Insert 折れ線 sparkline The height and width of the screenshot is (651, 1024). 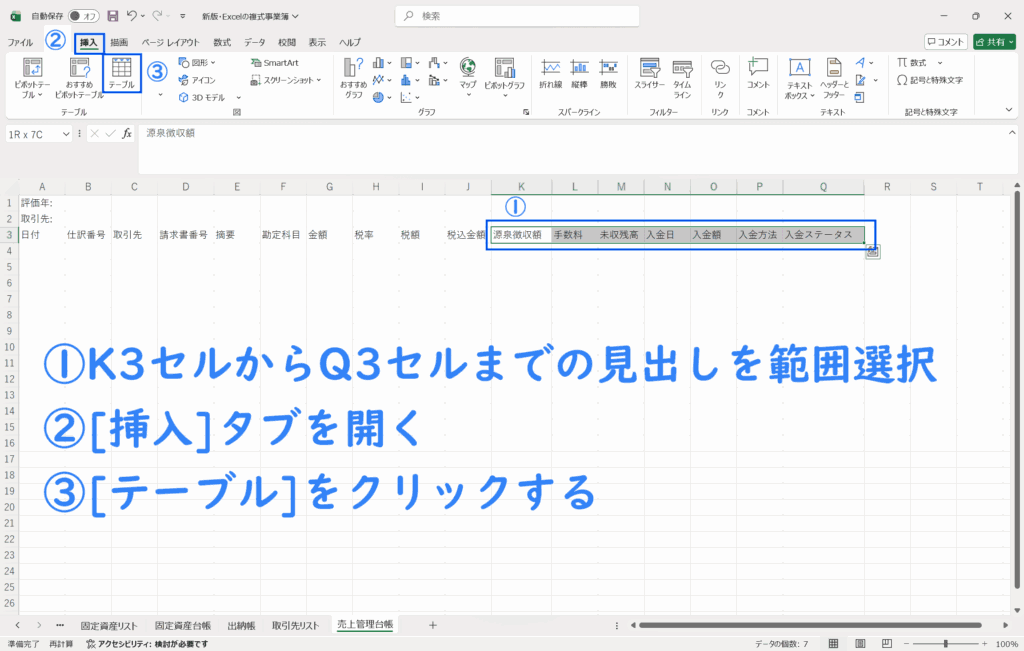550,74
